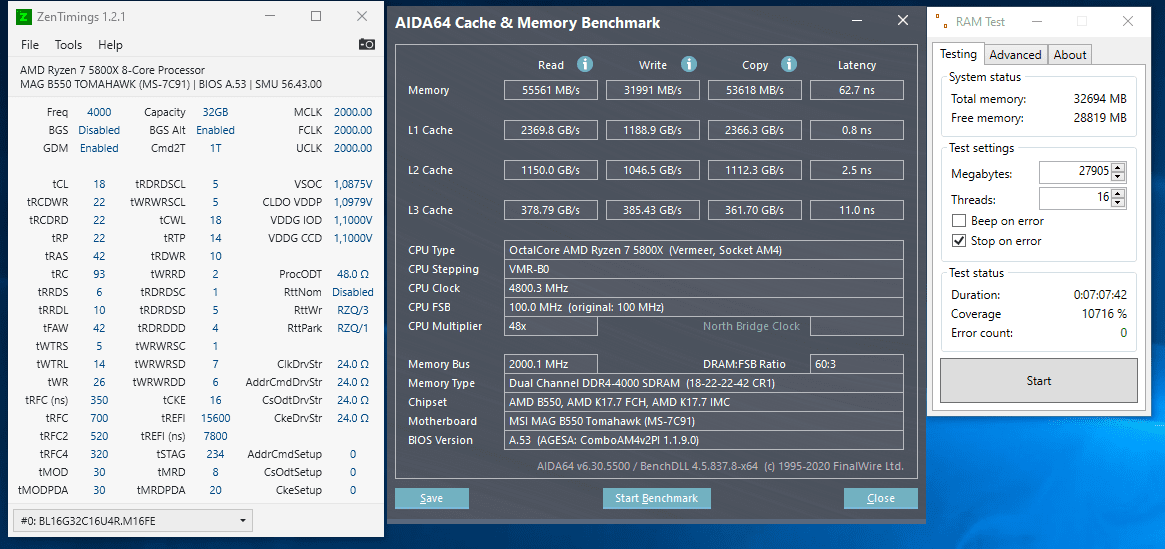Click Memory Copy value 53618 MB/s
Viewport: 1165px width, 549px height.
[x=755, y=91]
